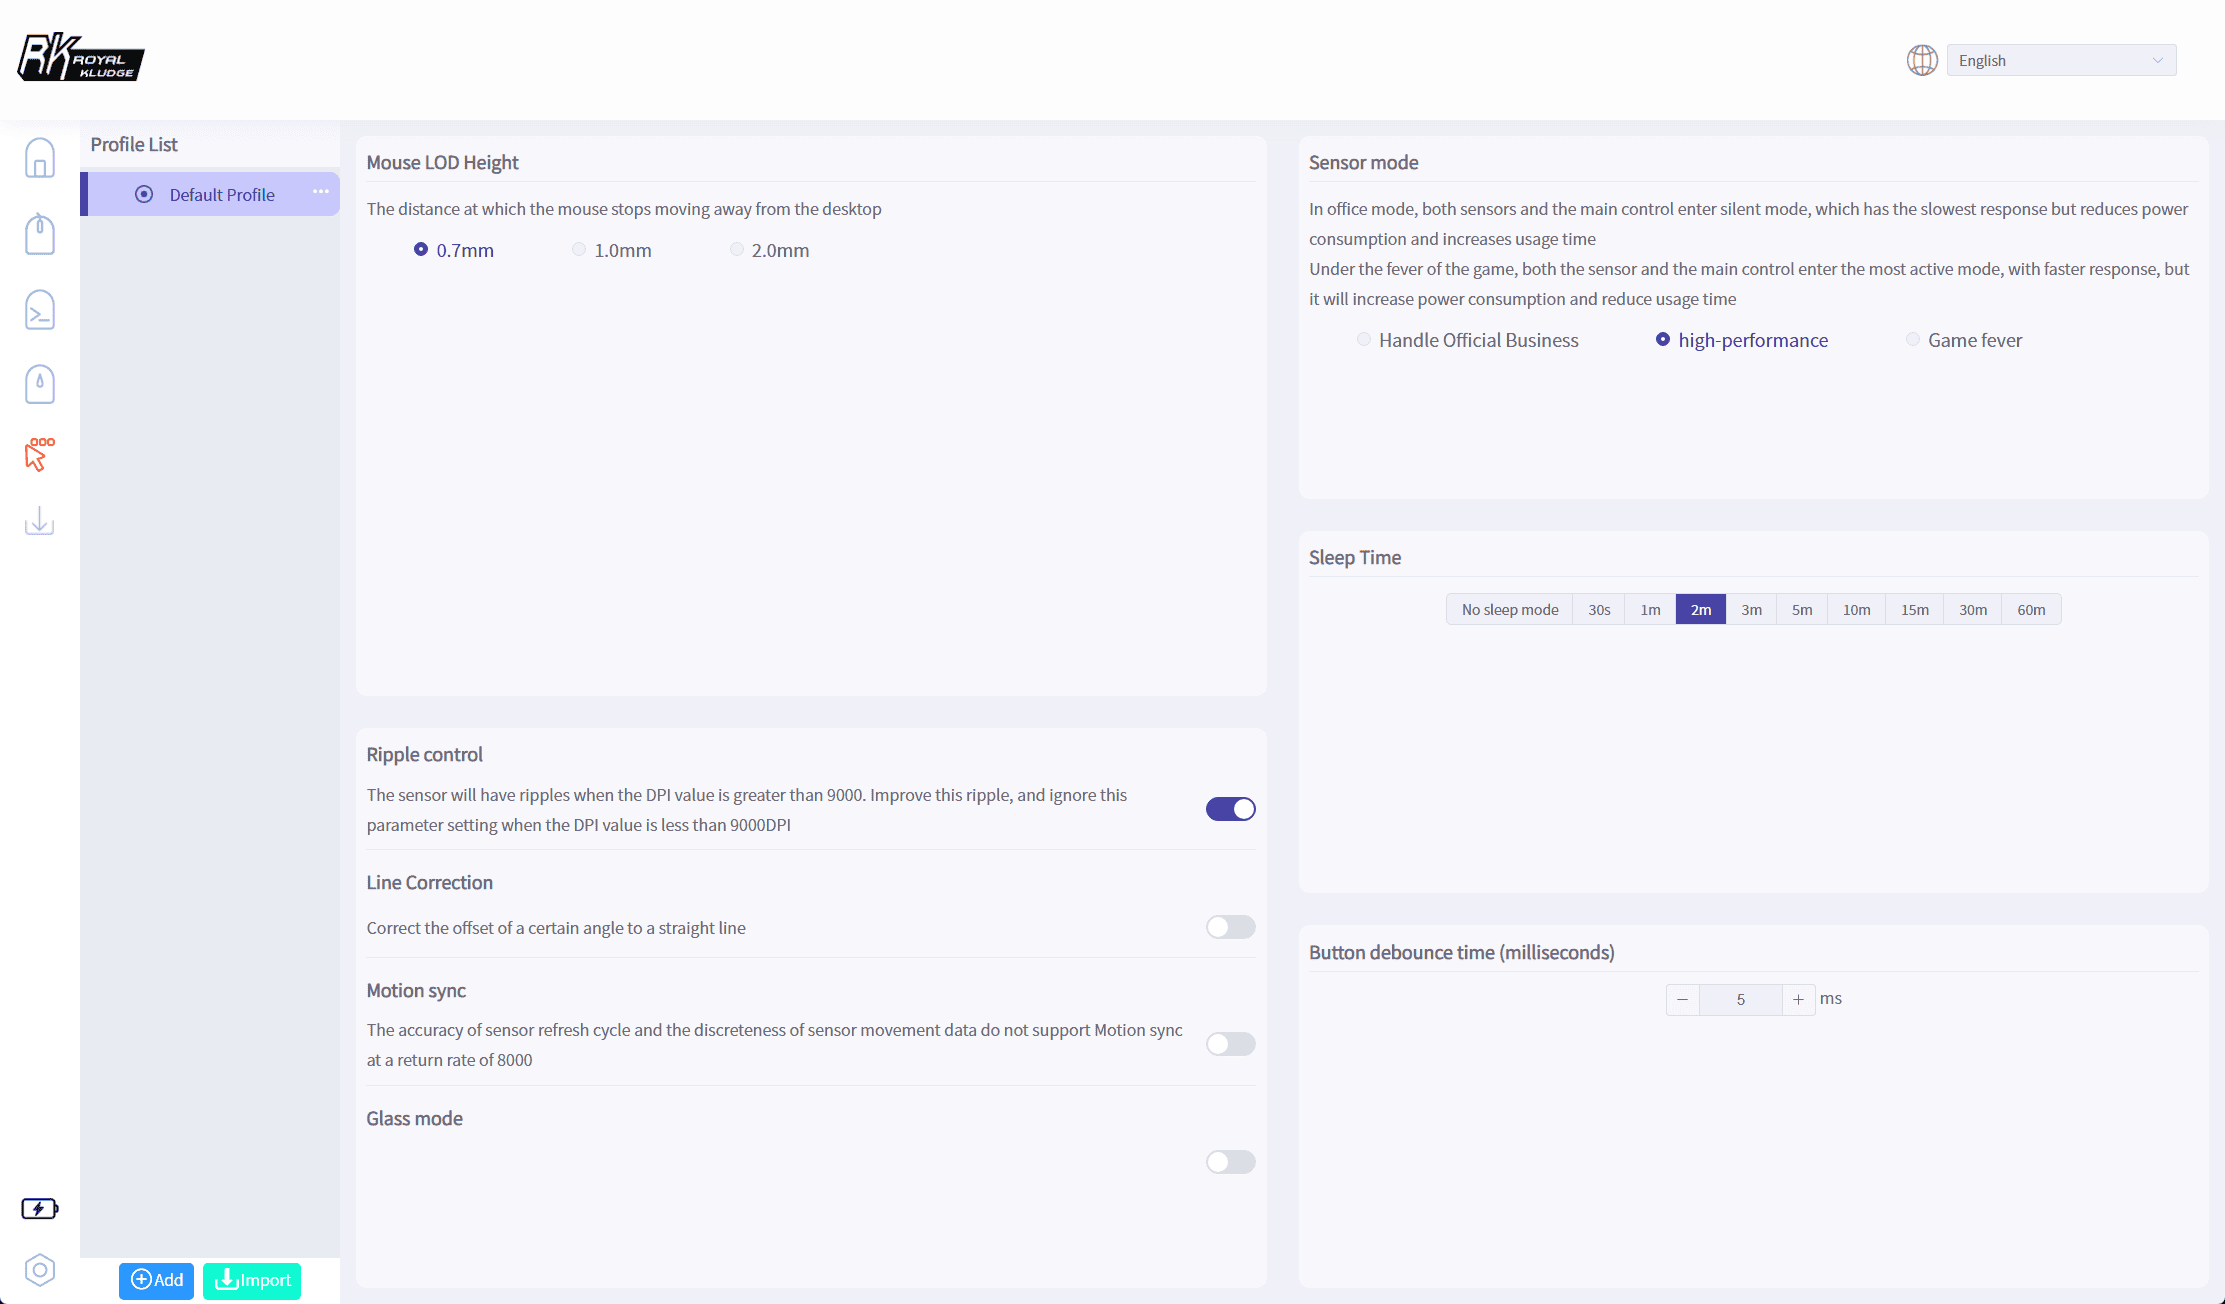Click the Import profile button
This screenshot has width=2225, height=1304.
(x=252, y=1280)
